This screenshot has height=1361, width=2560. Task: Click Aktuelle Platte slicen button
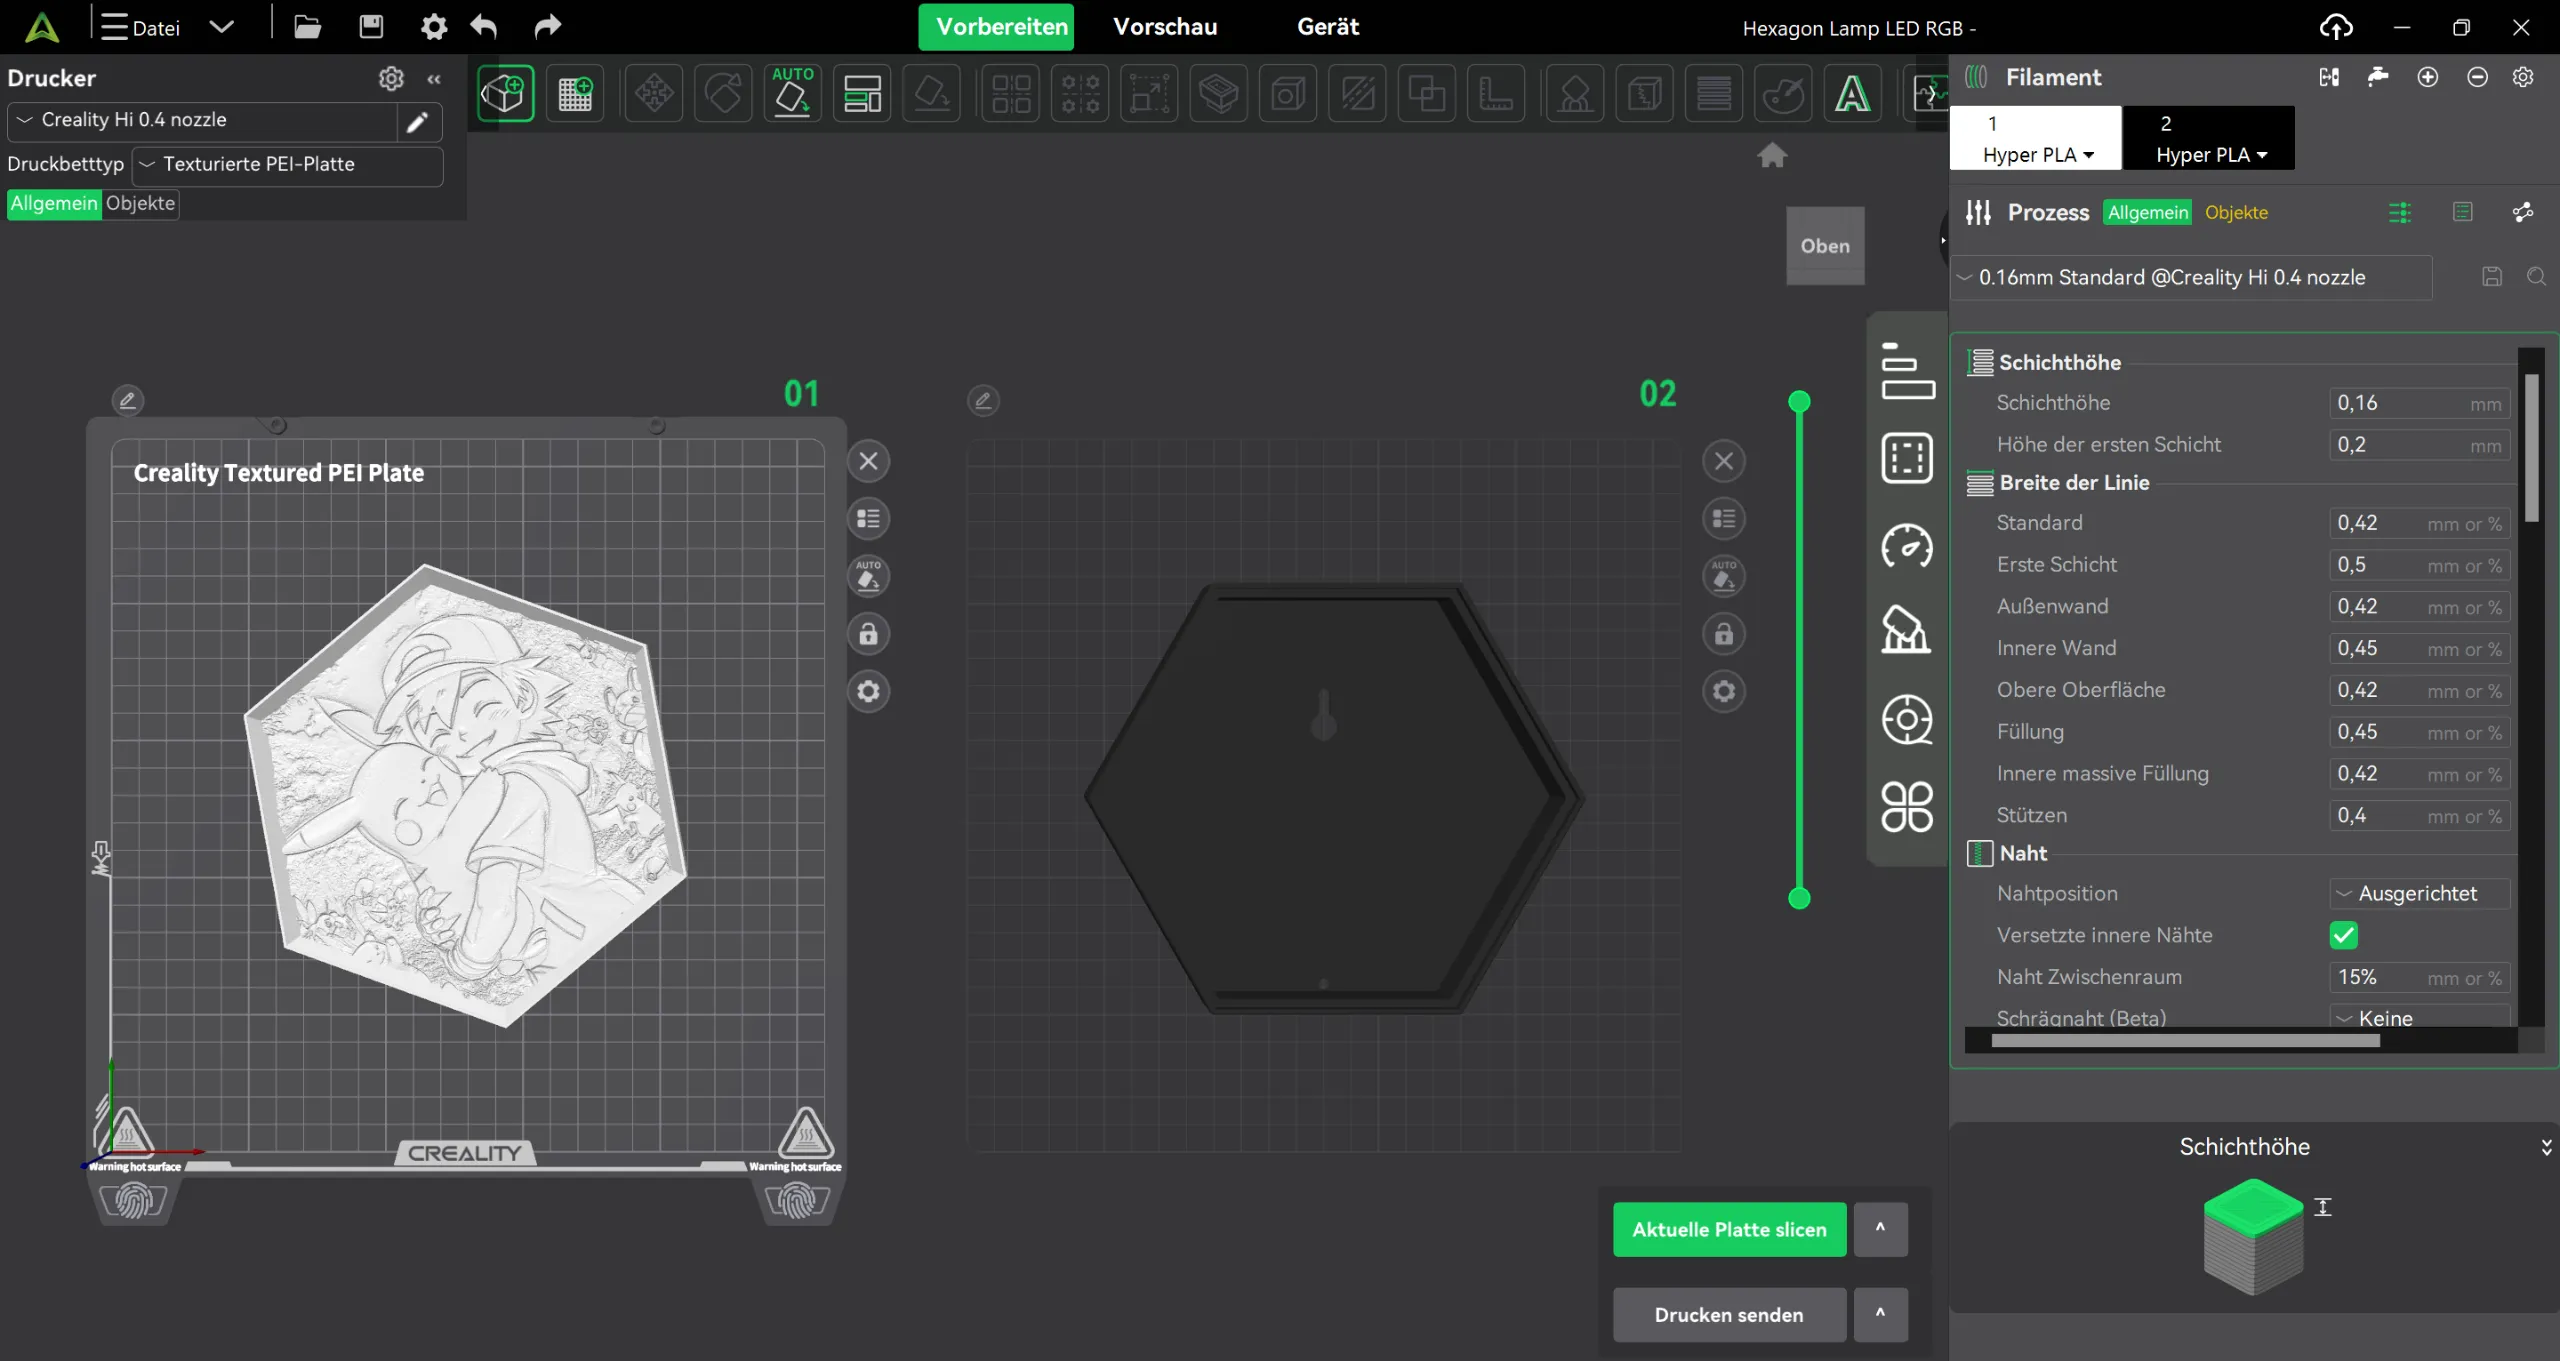[1729, 1229]
